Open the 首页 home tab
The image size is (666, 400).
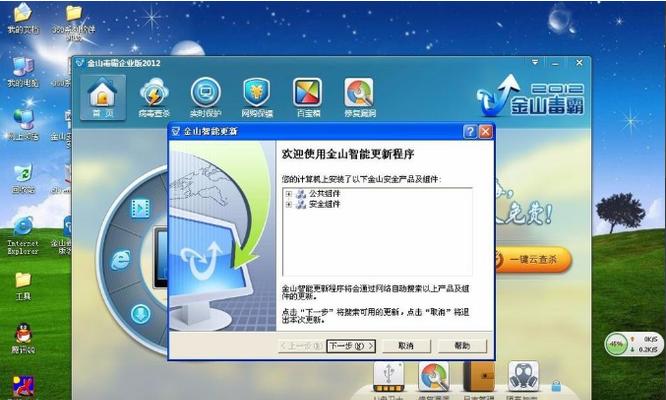point(102,98)
